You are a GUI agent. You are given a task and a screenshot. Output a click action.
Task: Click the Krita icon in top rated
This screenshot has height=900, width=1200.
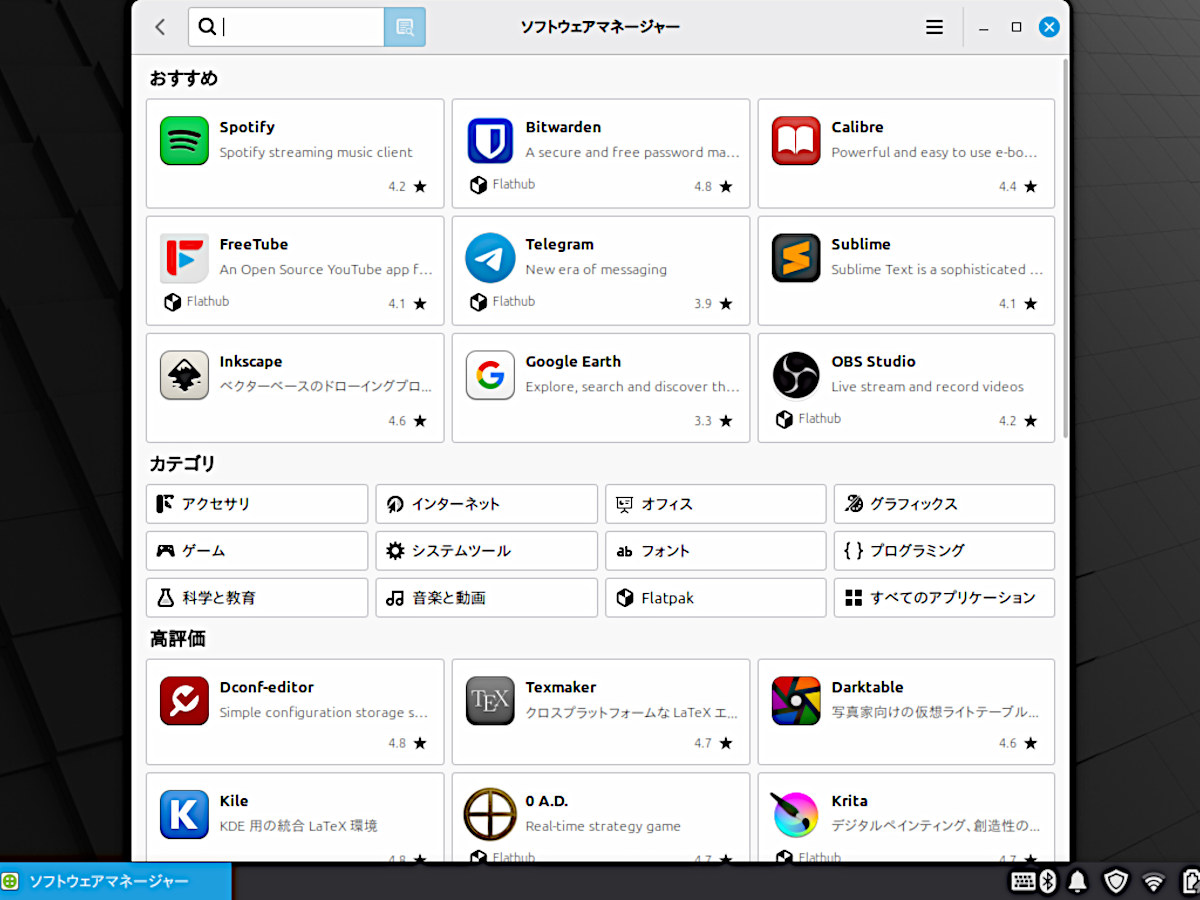point(796,814)
